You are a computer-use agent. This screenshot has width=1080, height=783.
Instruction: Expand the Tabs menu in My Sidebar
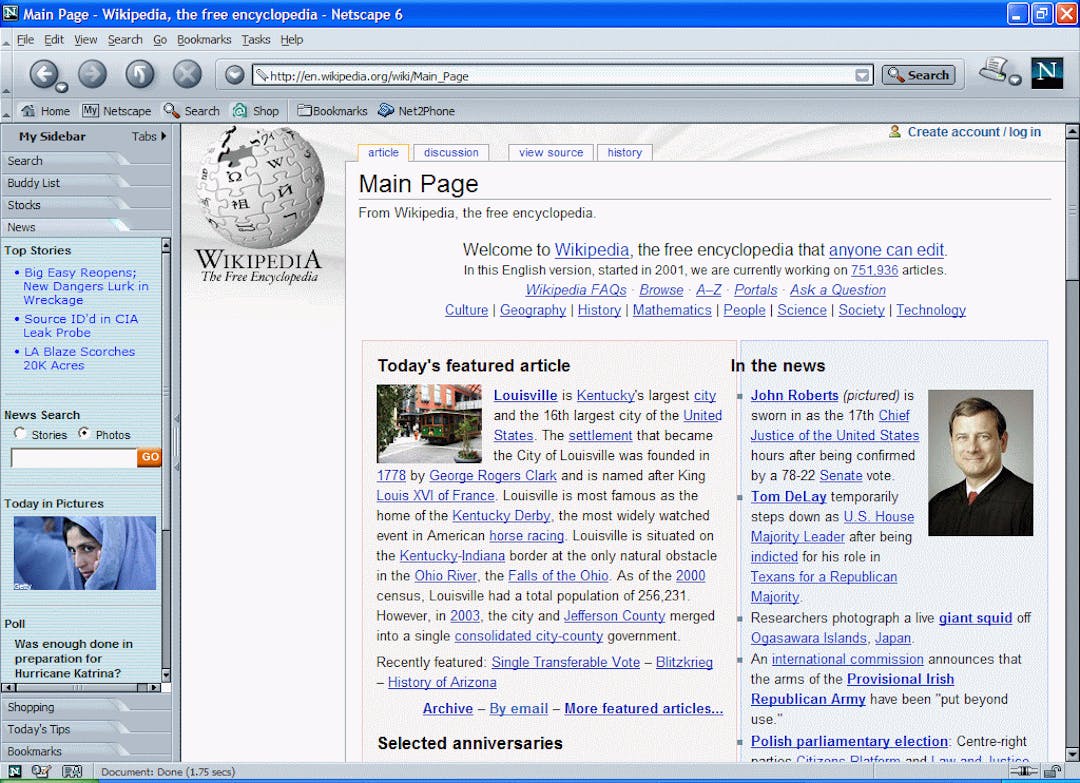[146, 136]
